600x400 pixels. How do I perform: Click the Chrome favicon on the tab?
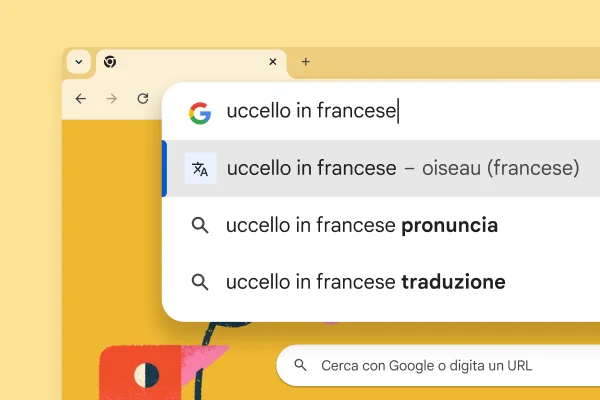[x=110, y=62]
